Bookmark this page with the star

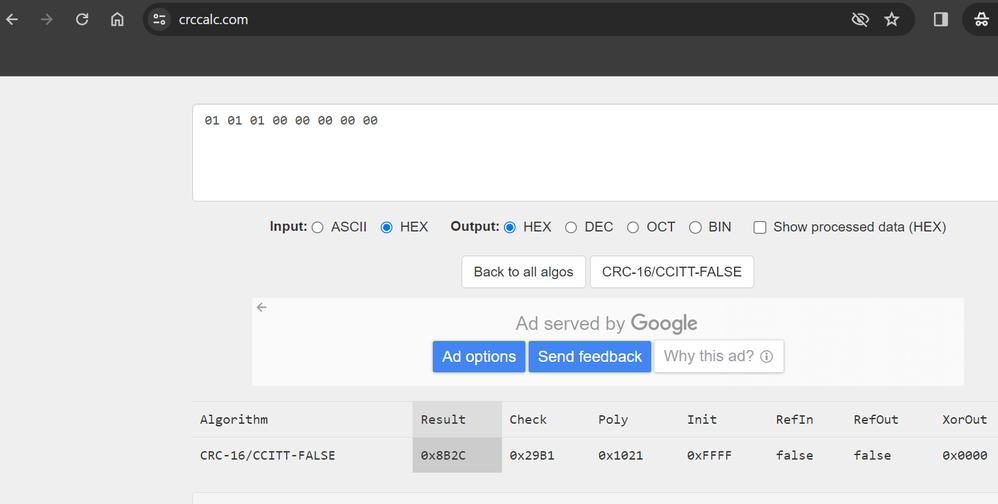[892, 19]
